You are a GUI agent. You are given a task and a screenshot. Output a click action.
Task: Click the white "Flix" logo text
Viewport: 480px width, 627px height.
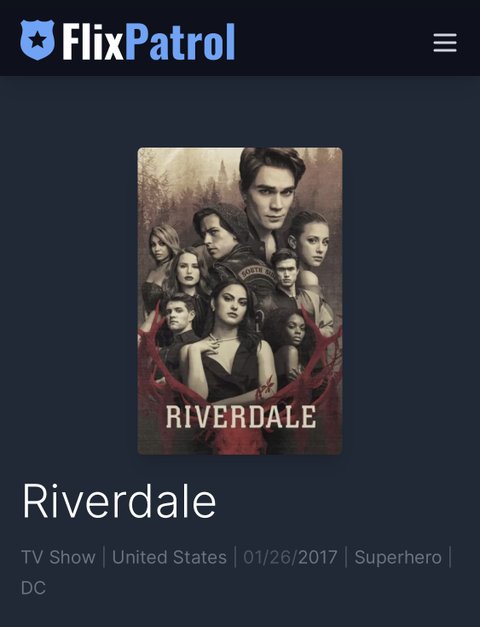click(93, 41)
